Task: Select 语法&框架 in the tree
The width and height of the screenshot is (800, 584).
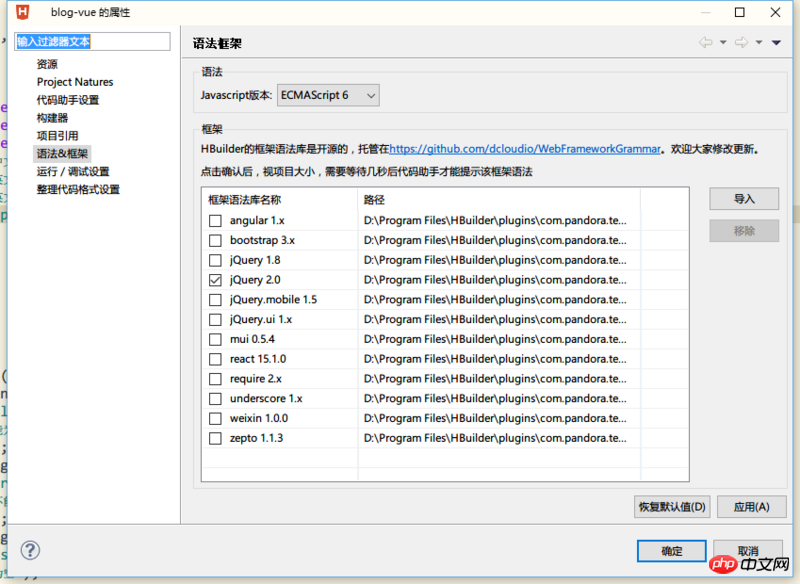Action: tap(62, 154)
